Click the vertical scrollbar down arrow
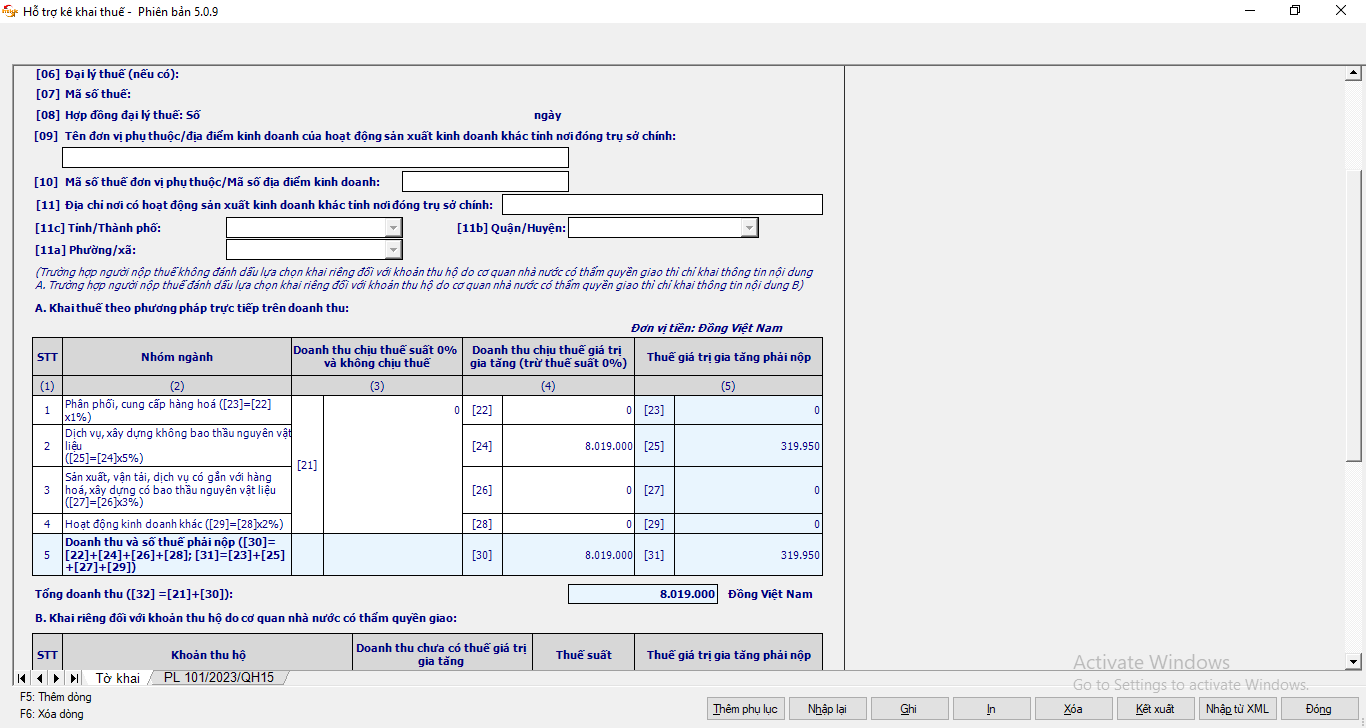Screen dimensions: 1366x728 coord(1355,661)
